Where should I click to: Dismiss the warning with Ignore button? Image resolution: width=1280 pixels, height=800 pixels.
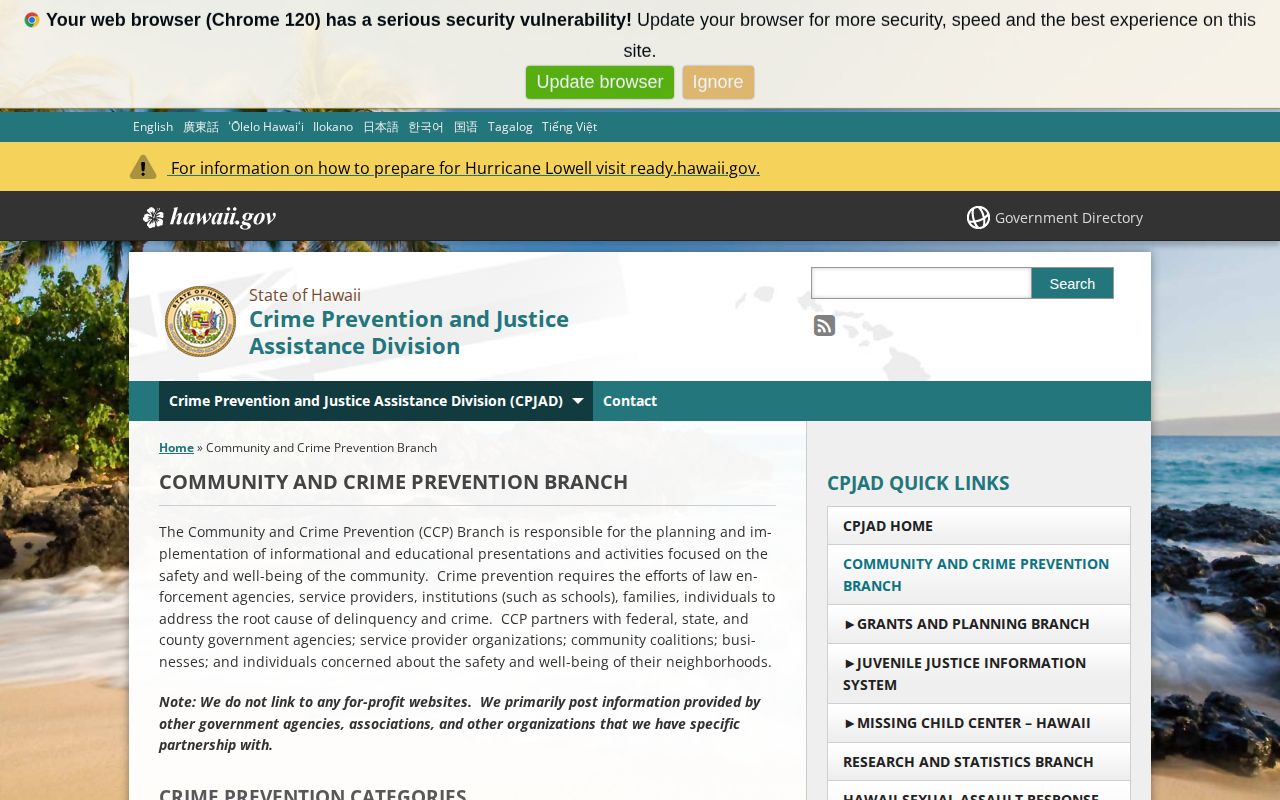click(718, 82)
